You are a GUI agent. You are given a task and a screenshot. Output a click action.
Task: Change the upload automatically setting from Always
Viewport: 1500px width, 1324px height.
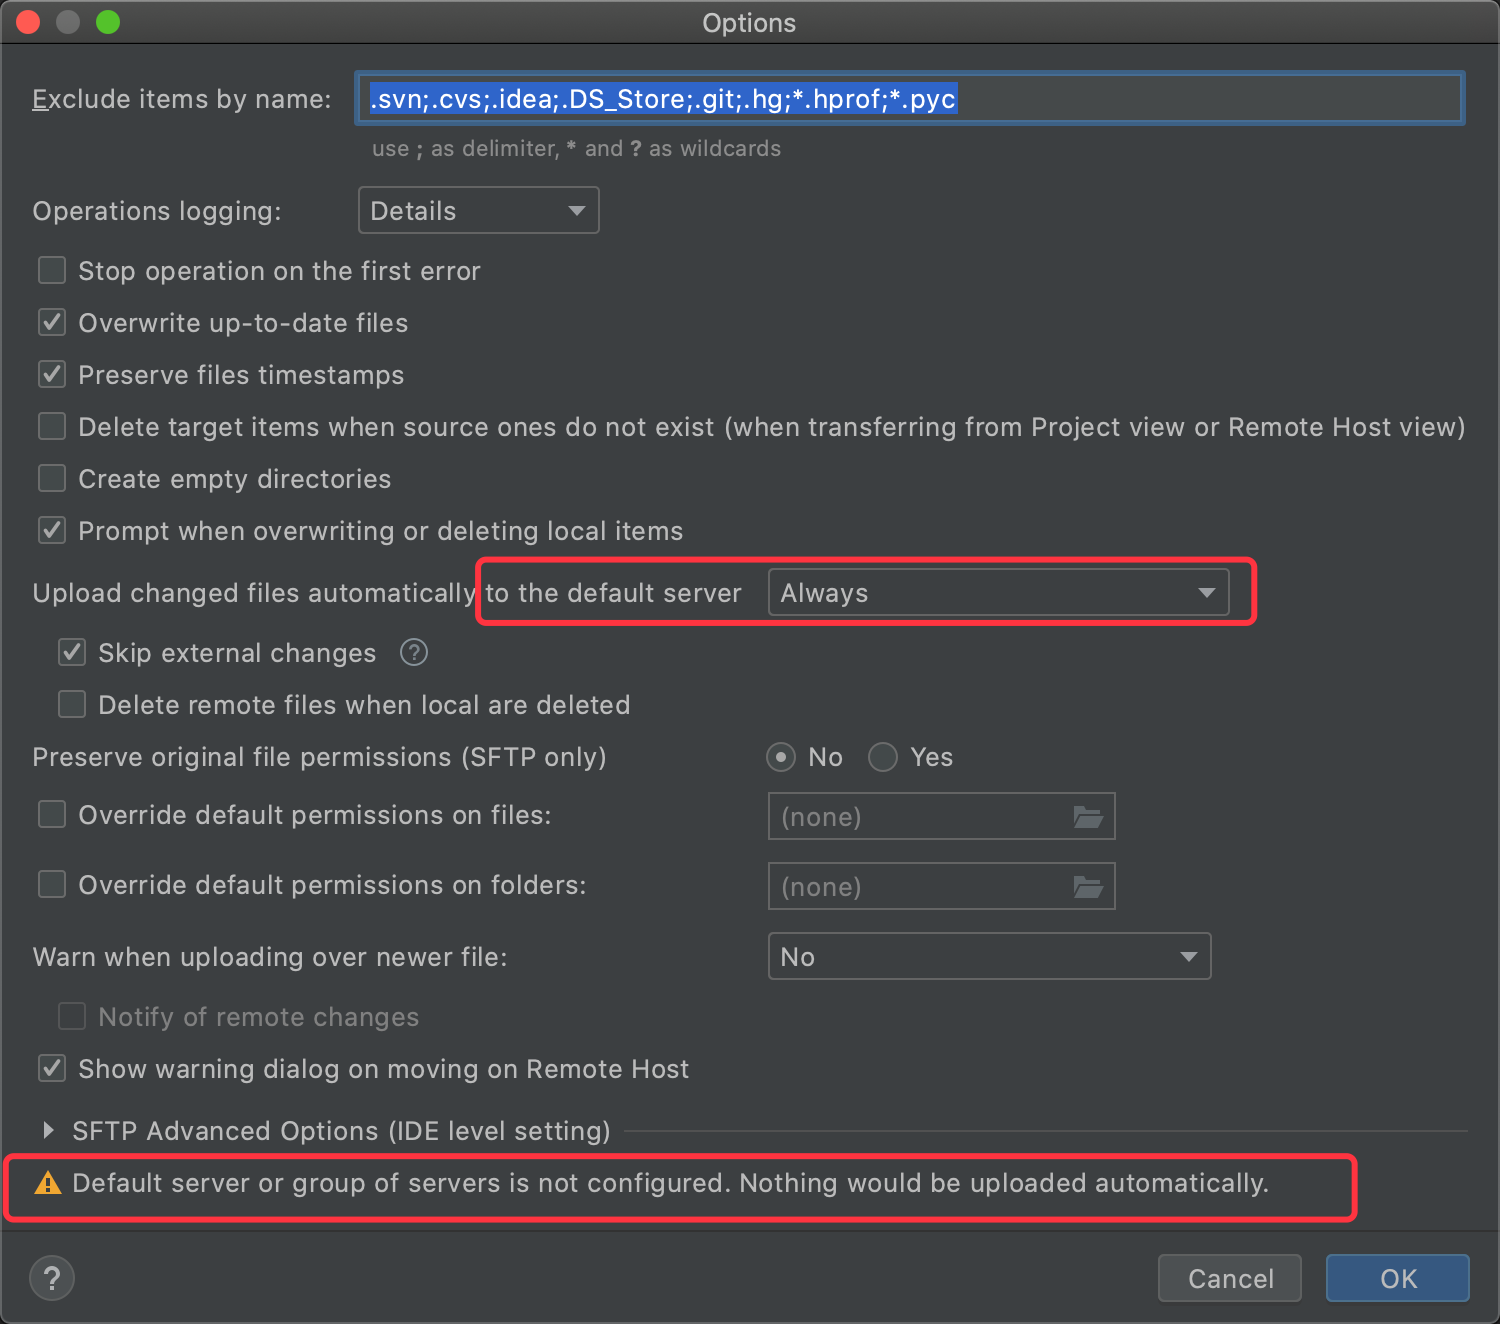[998, 592]
